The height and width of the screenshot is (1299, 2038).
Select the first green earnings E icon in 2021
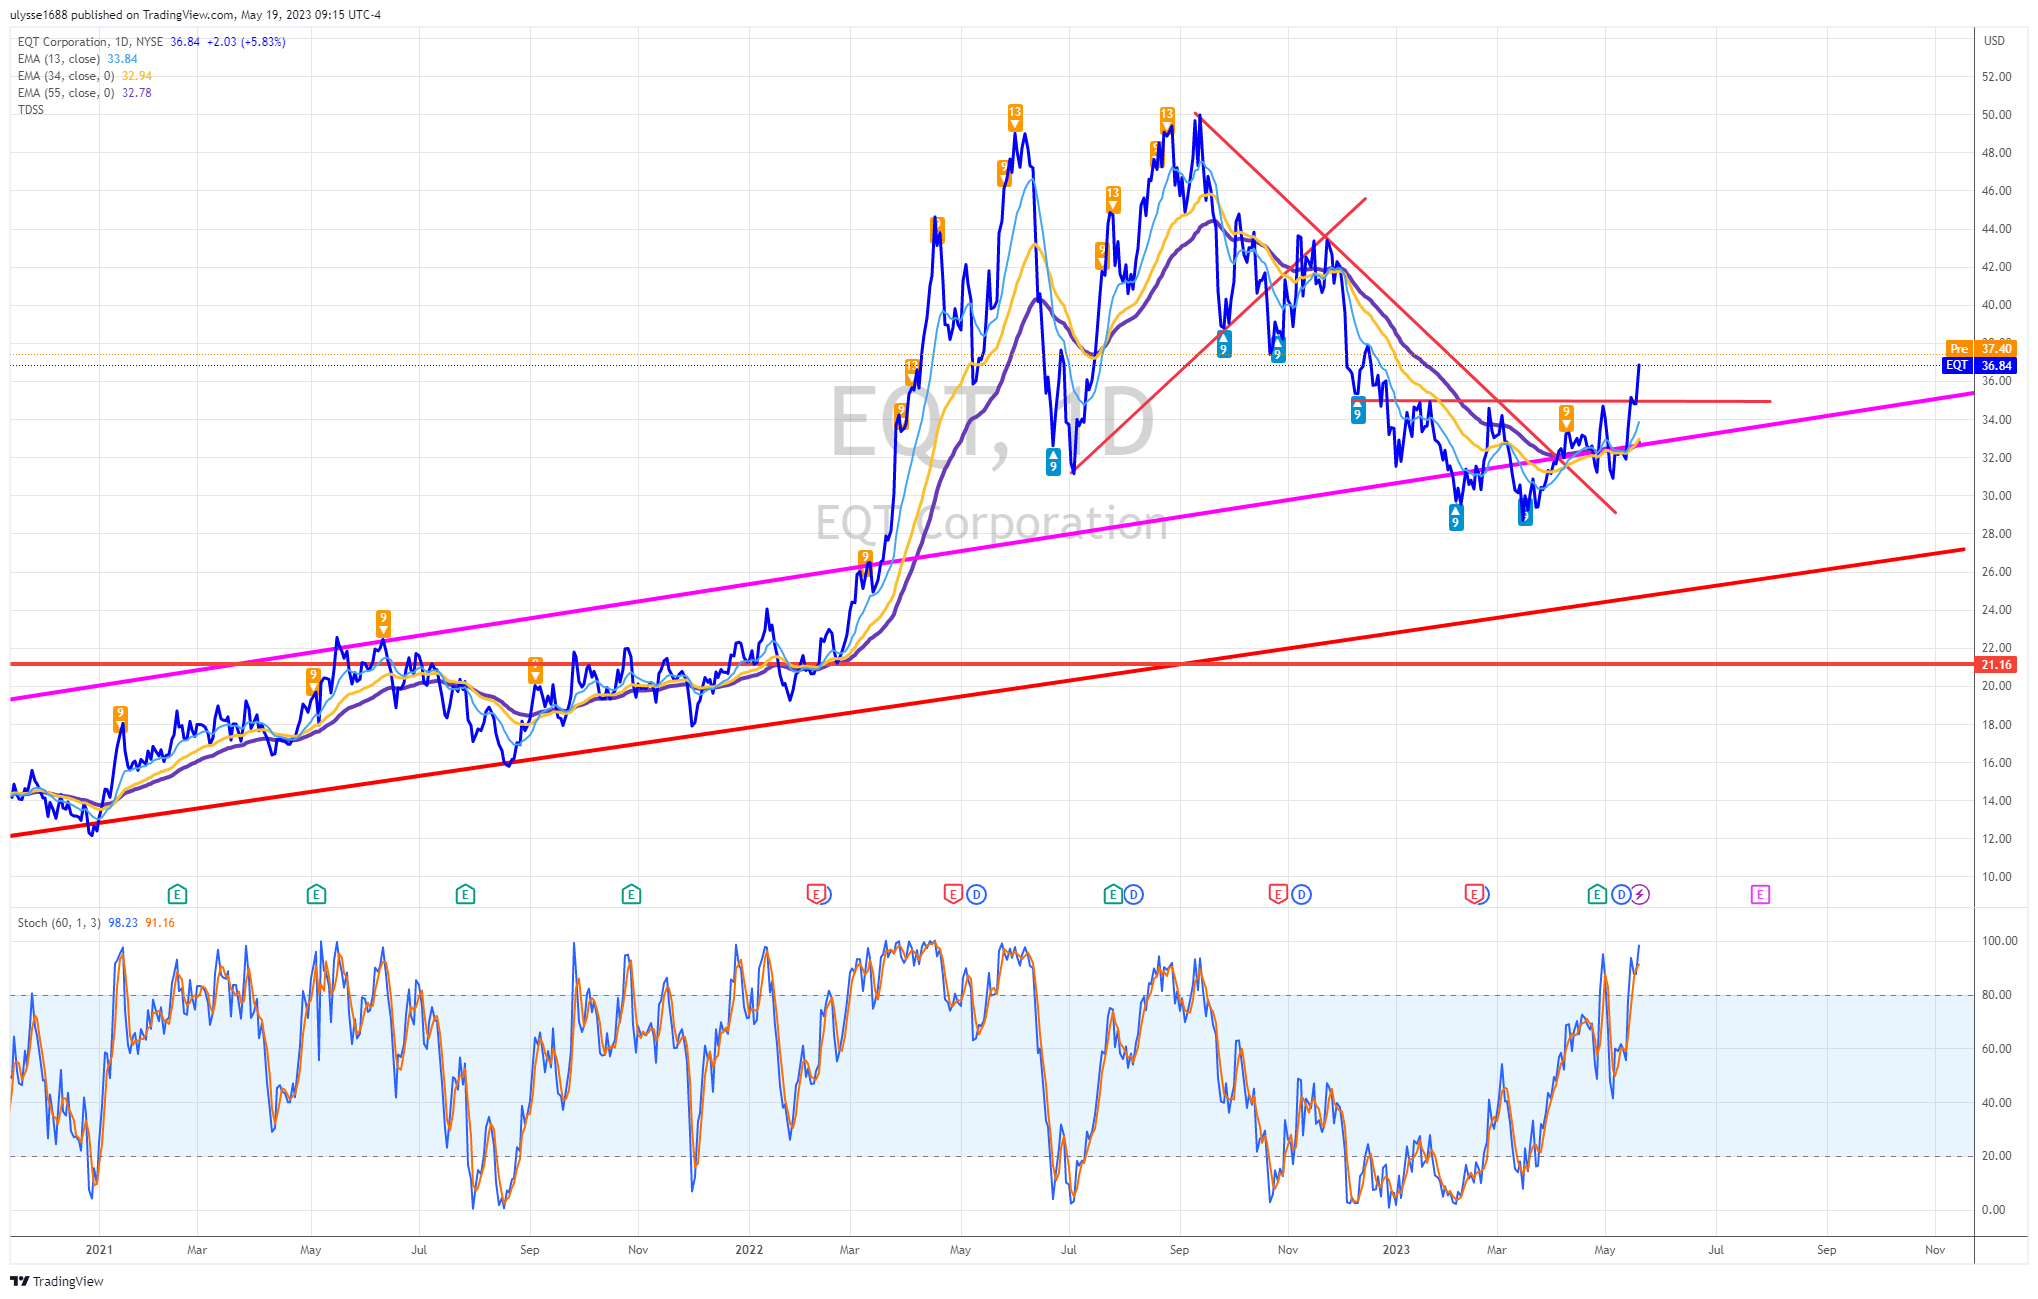[177, 894]
